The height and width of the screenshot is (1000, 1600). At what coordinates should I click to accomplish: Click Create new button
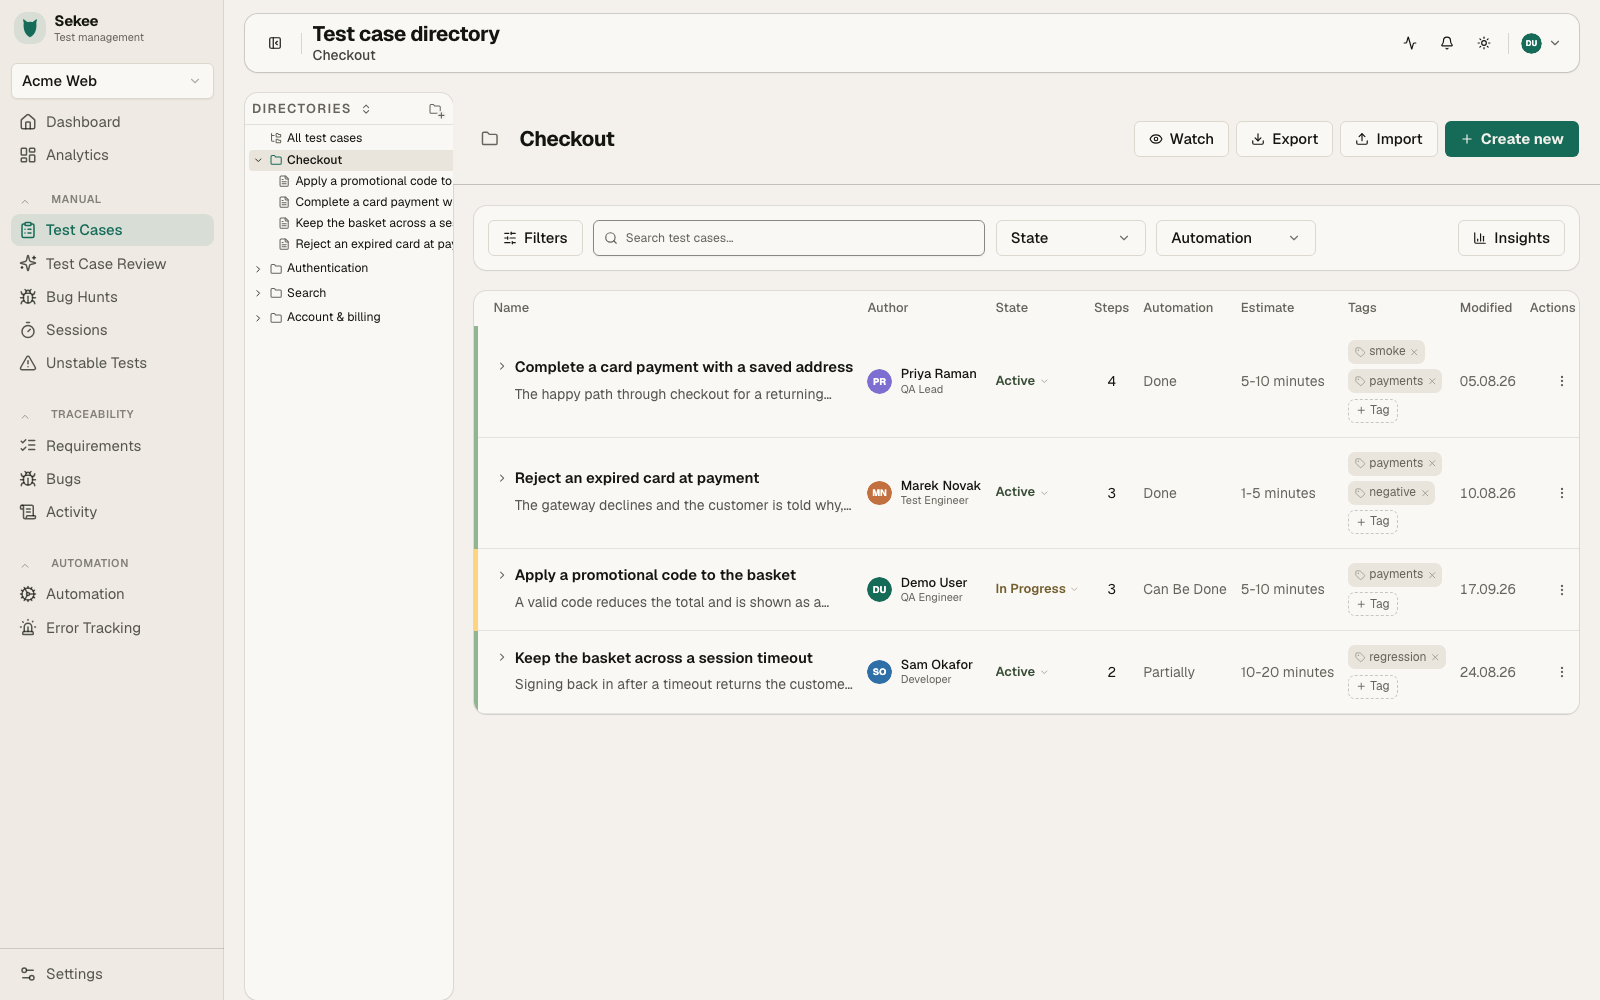tap(1511, 139)
